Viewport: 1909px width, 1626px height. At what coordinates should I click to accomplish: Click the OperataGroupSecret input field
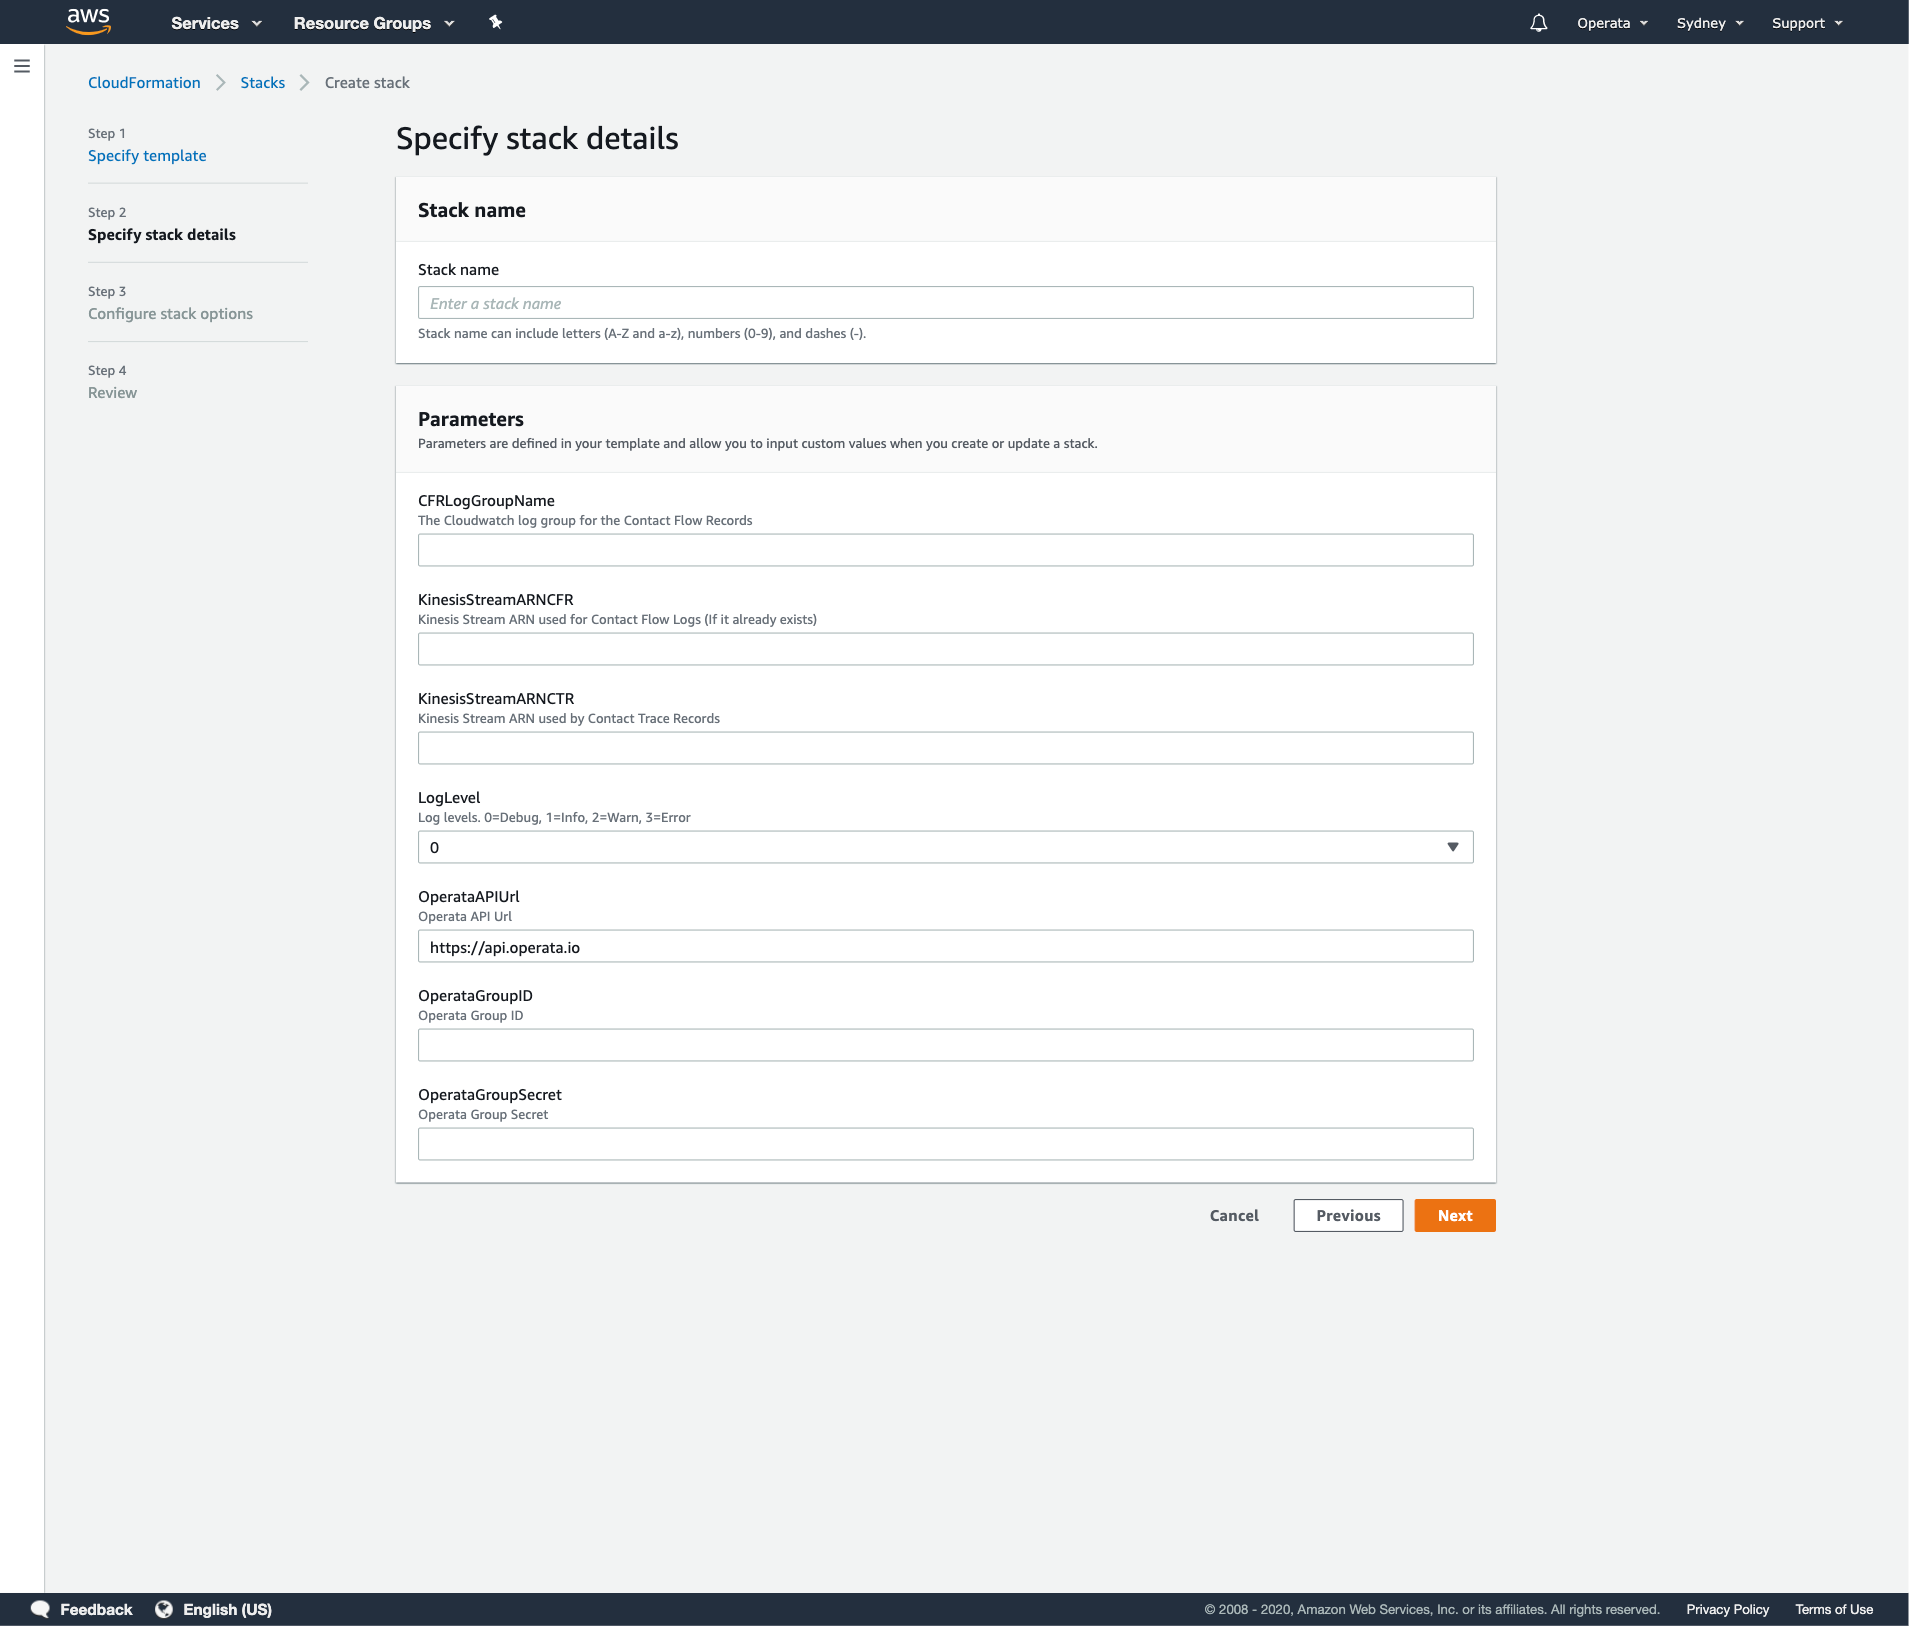pyautogui.click(x=945, y=1144)
